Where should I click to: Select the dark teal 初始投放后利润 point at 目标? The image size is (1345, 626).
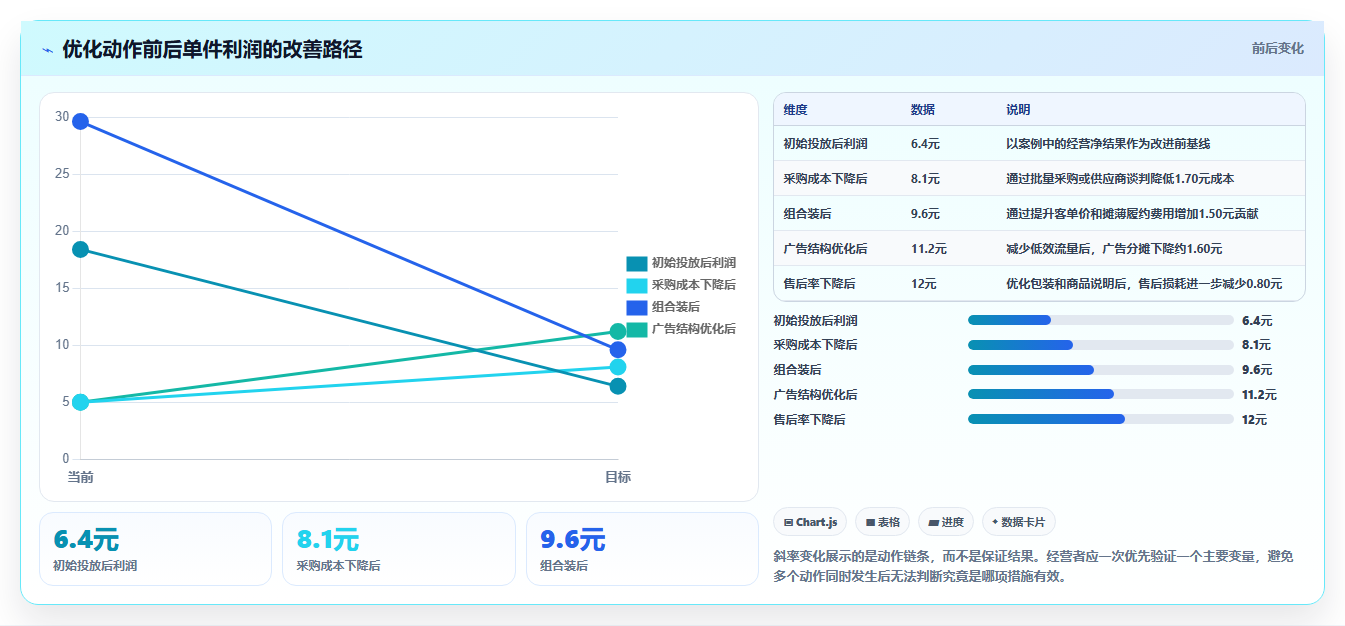[618, 386]
